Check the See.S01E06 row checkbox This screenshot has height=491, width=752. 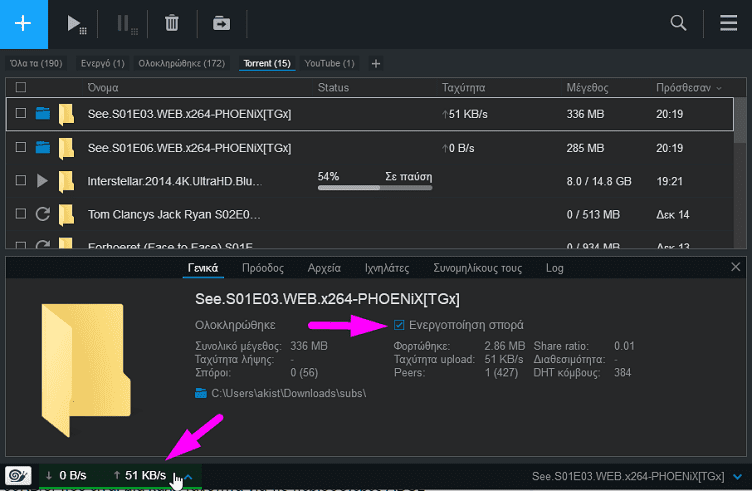(21, 147)
